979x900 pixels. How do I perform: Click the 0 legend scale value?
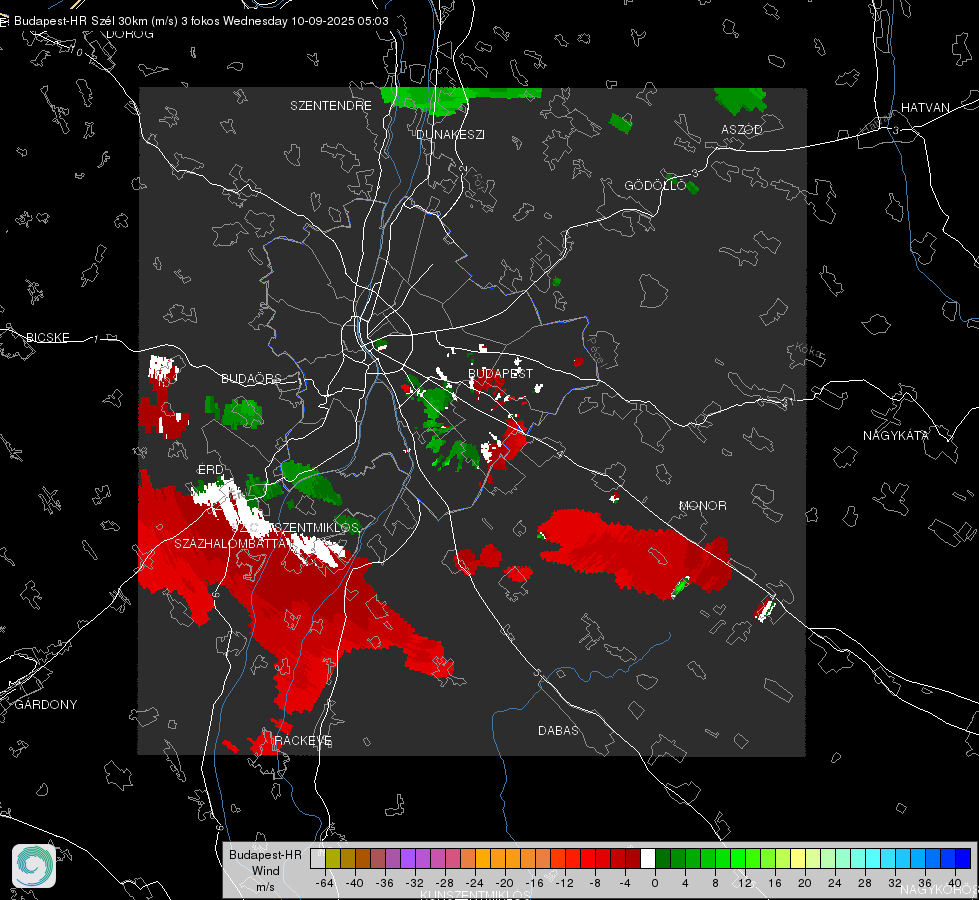654,883
